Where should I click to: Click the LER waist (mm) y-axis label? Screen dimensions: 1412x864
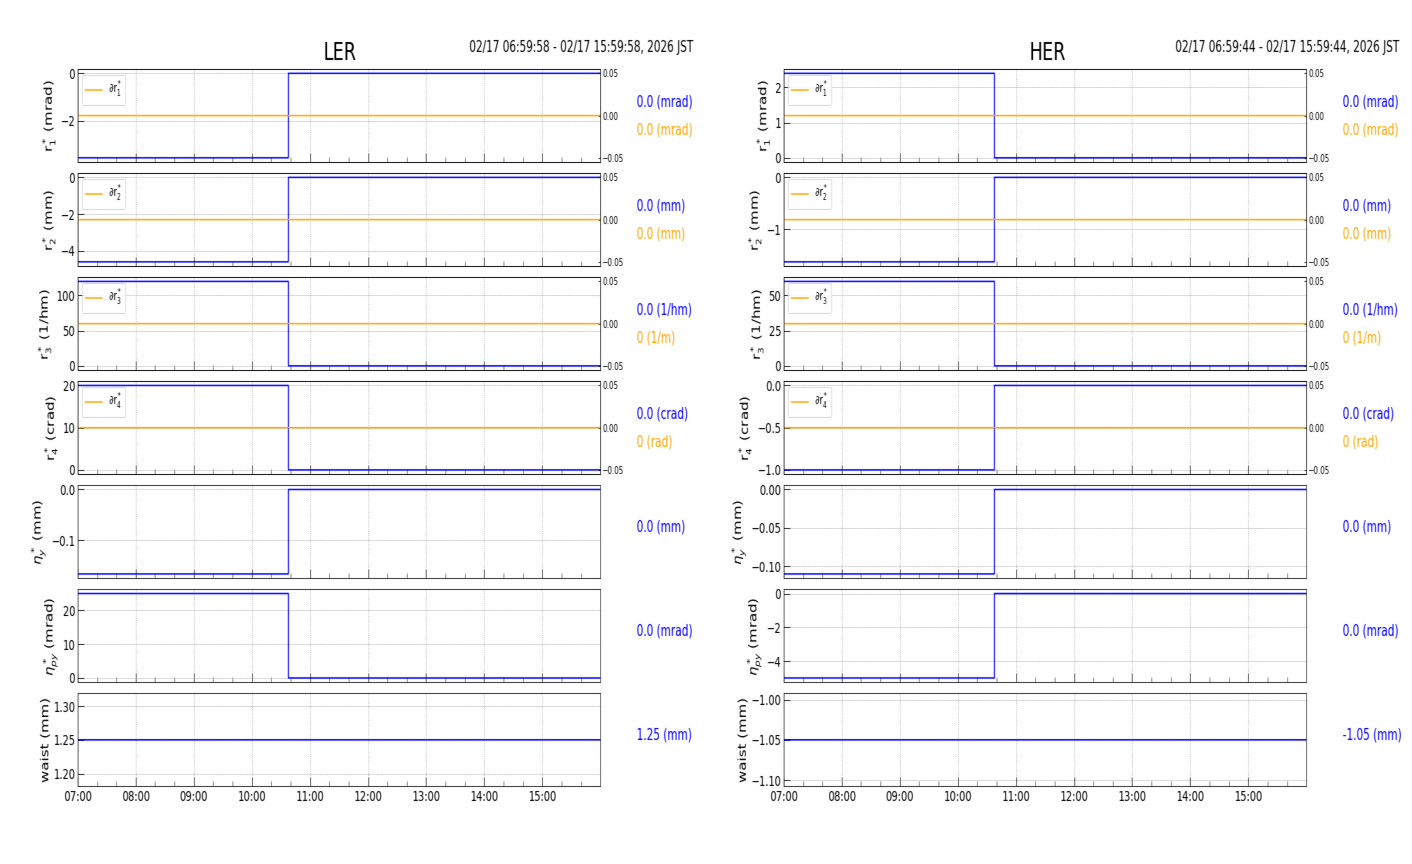(x=44, y=740)
